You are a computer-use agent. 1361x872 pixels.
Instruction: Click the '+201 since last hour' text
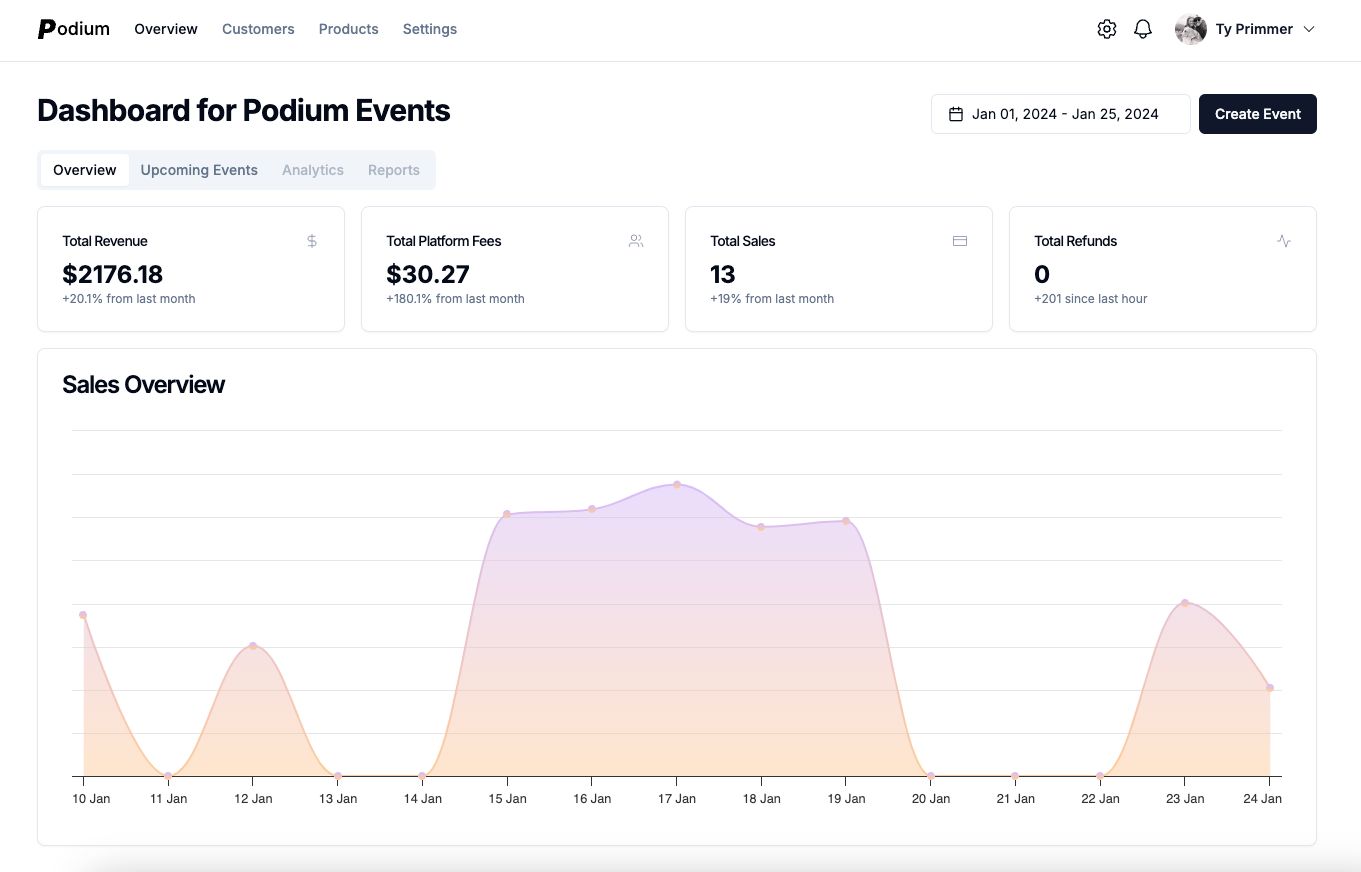point(1091,299)
